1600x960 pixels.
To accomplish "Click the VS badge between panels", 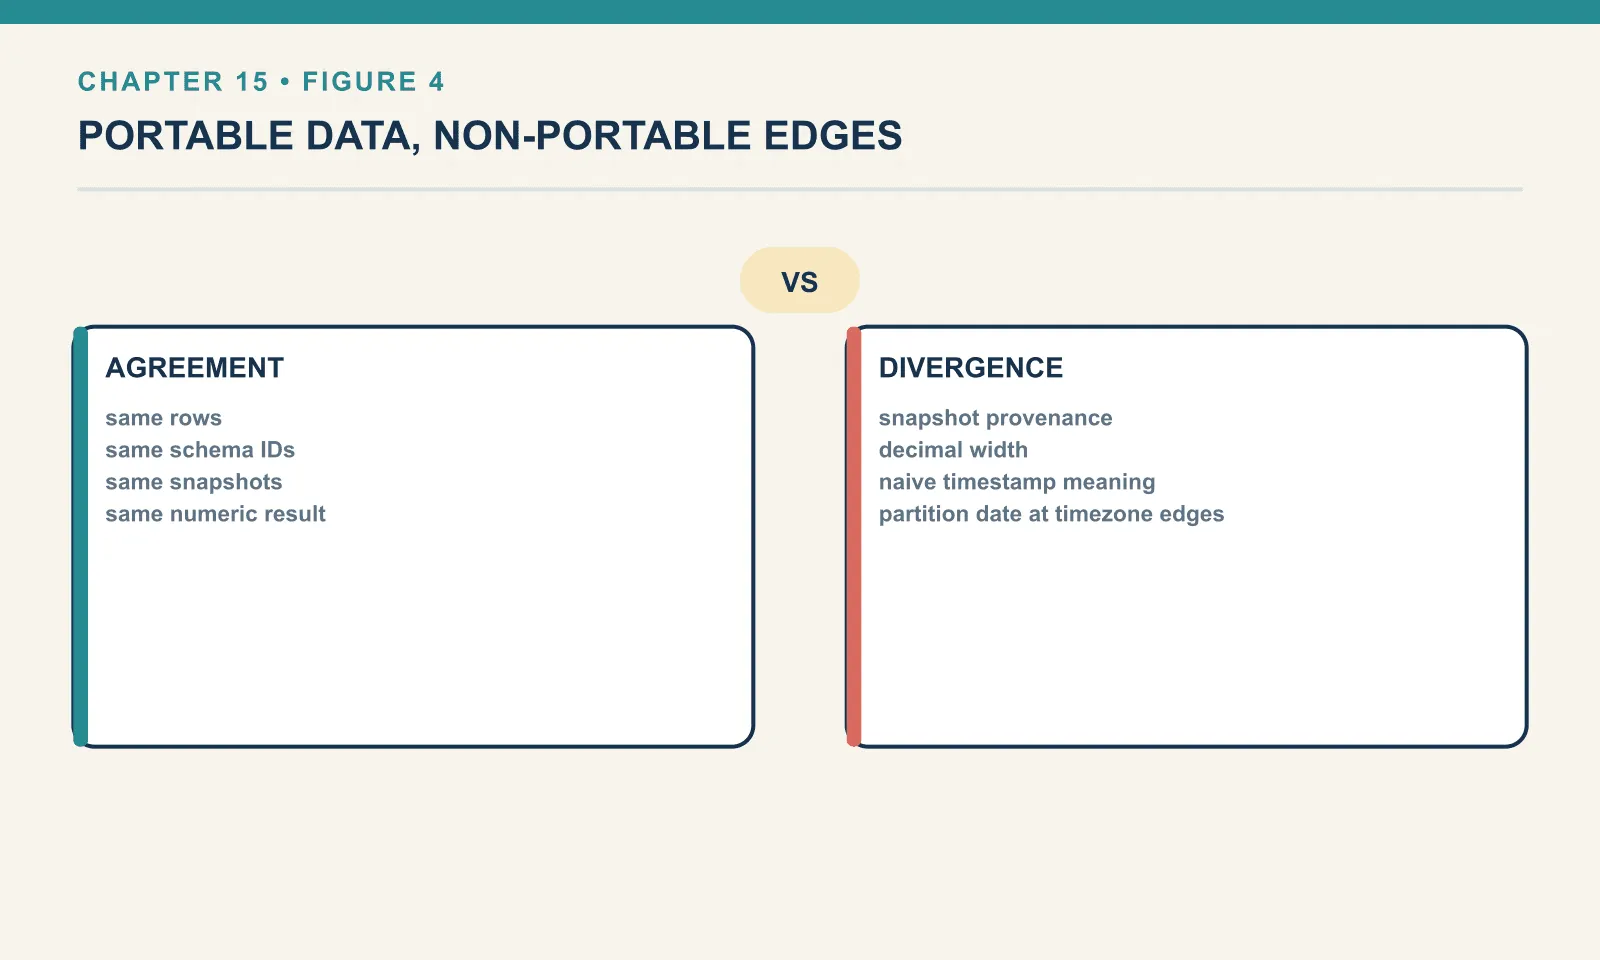I will coord(799,281).
